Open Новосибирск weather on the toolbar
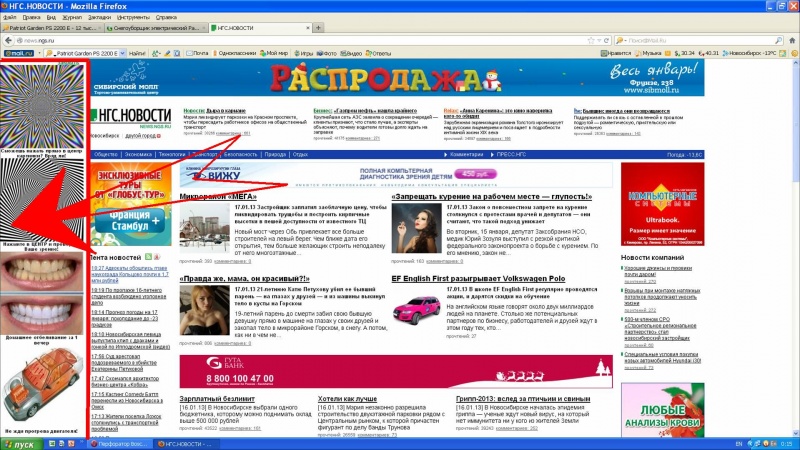This screenshot has width=800, height=450. click(749, 53)
